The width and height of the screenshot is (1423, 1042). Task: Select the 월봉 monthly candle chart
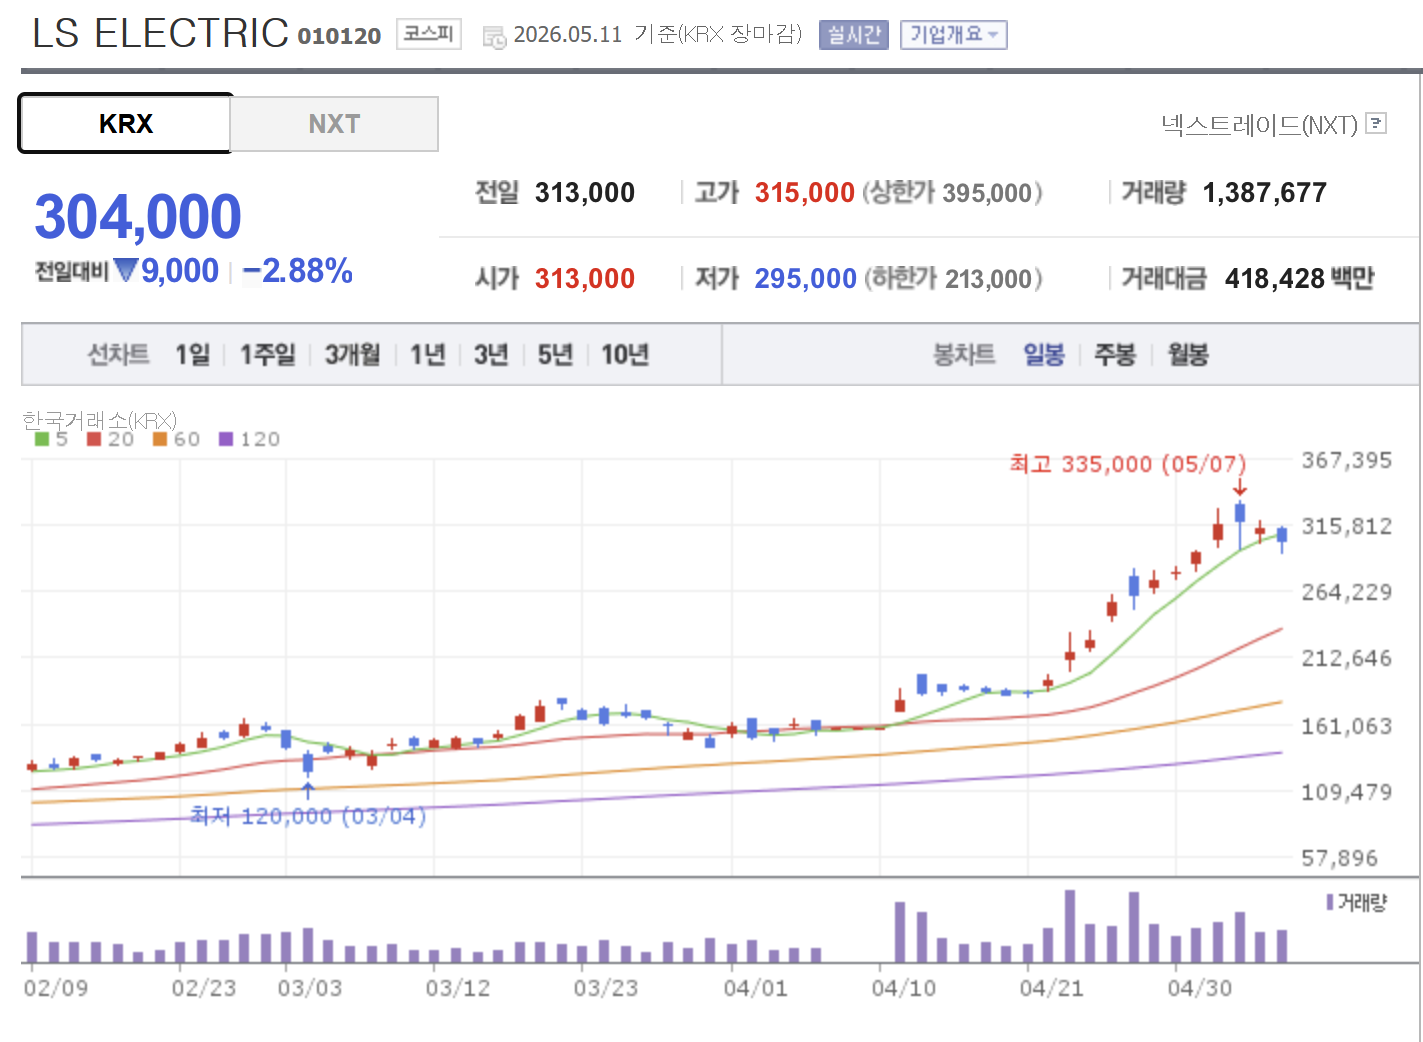(x=1188, y=354)
